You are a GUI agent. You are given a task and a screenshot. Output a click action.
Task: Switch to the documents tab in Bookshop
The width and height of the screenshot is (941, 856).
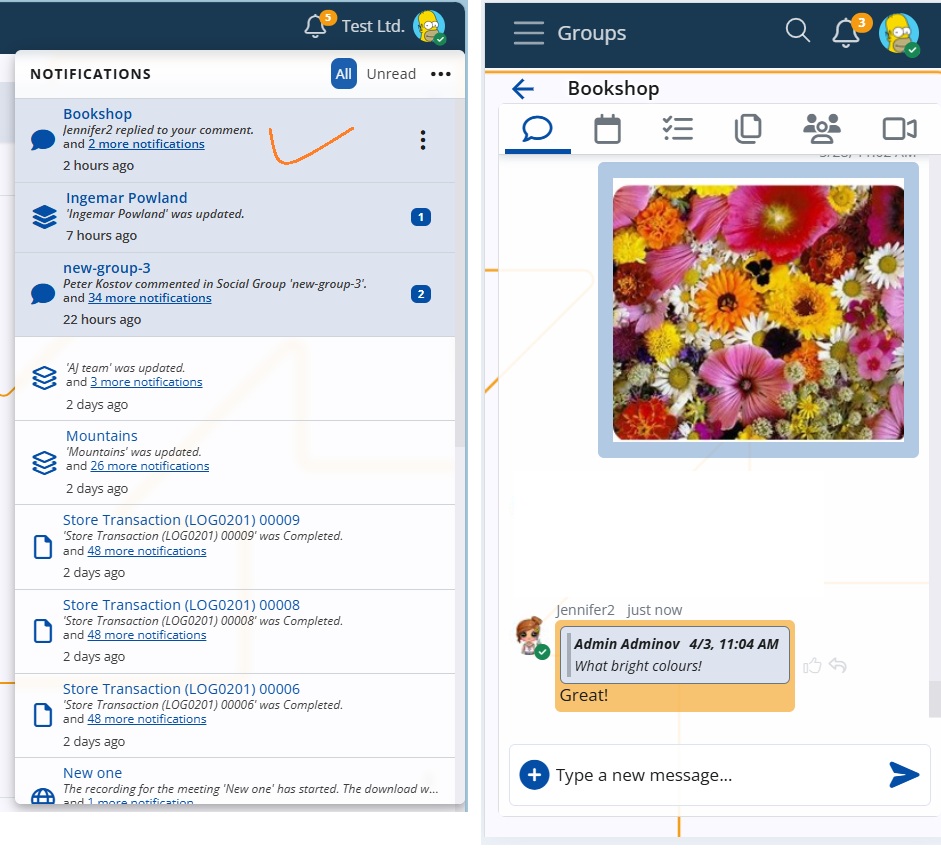[748, 129]
